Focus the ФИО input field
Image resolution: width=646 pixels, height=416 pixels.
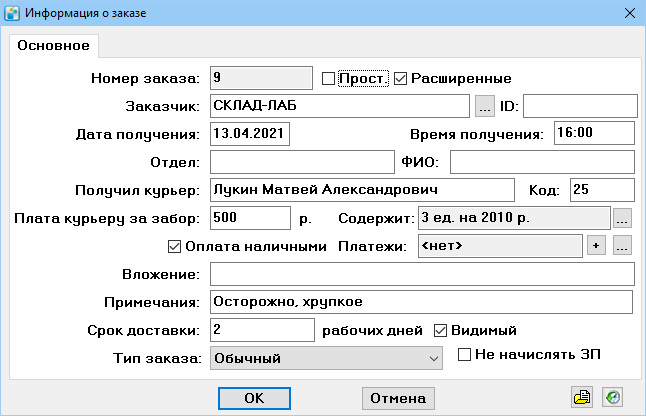click(x=542, y=162)
